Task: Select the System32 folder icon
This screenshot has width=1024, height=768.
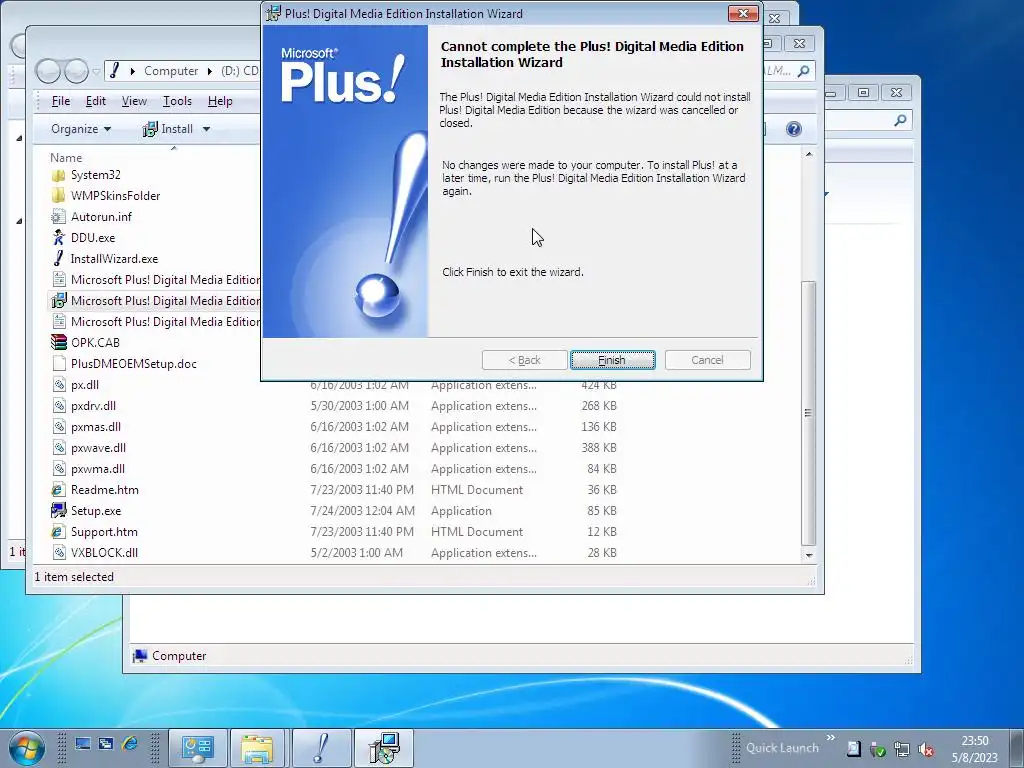Action: (58, 175)
